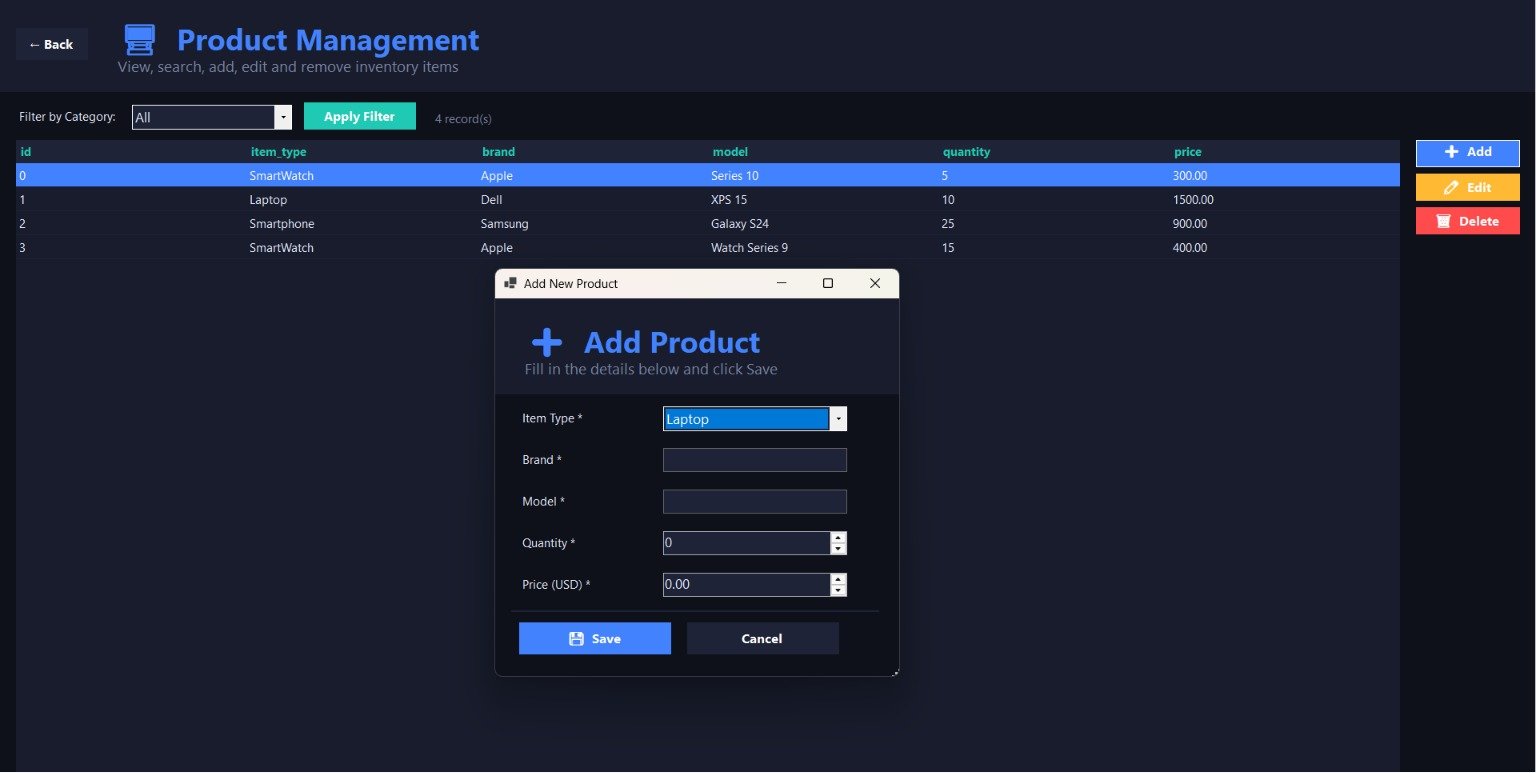Click into the Brand input field
Screen dimensions: 1536x773
click(755, 460)
